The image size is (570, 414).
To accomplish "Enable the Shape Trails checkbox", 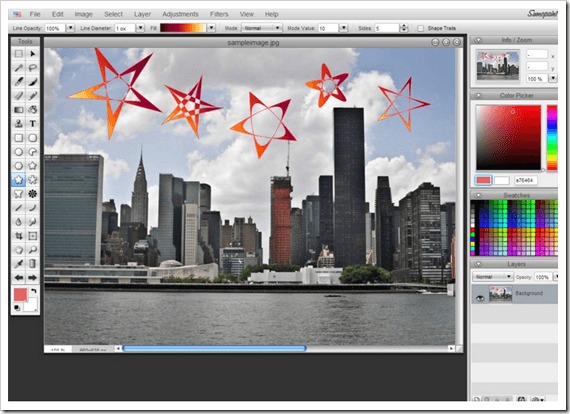I will pyautogui.click(x=421, y=28).
